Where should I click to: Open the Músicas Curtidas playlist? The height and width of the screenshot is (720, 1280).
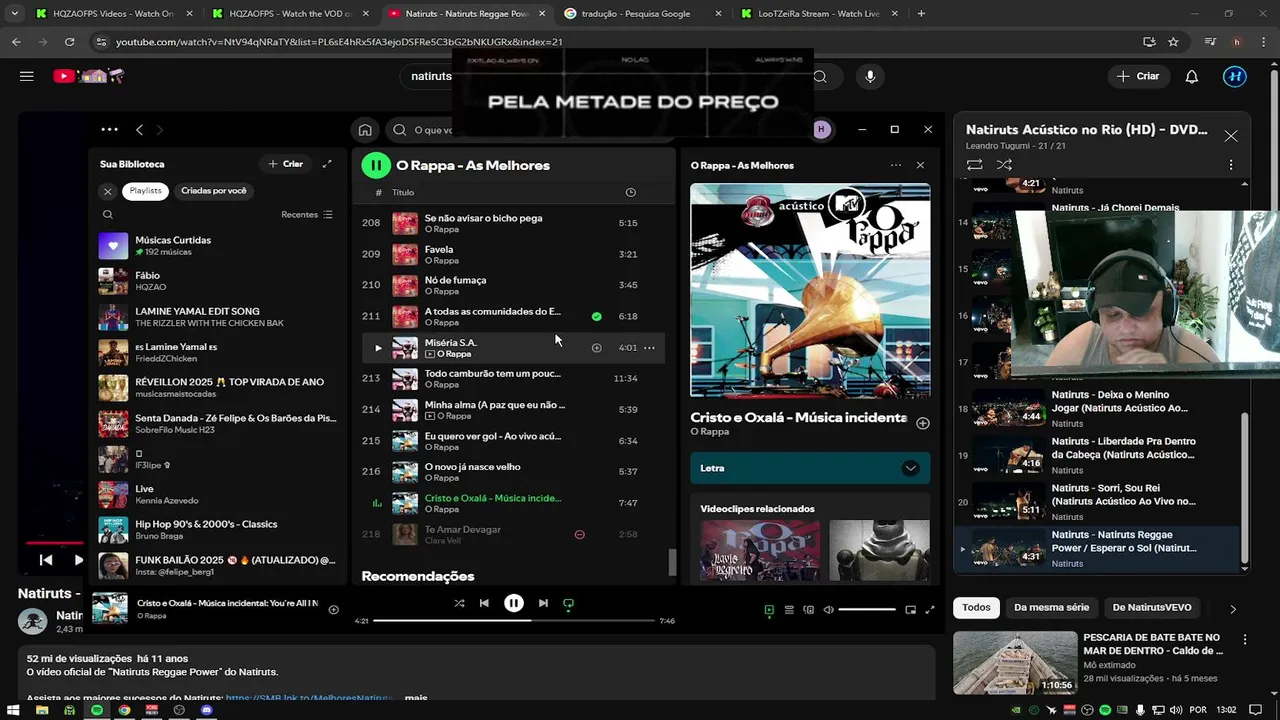click(216, 246)
